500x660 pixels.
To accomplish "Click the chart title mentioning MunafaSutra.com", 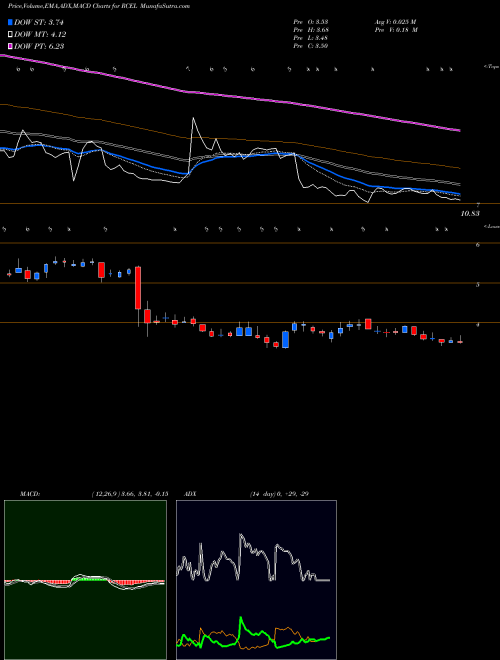I will [98, 6].
